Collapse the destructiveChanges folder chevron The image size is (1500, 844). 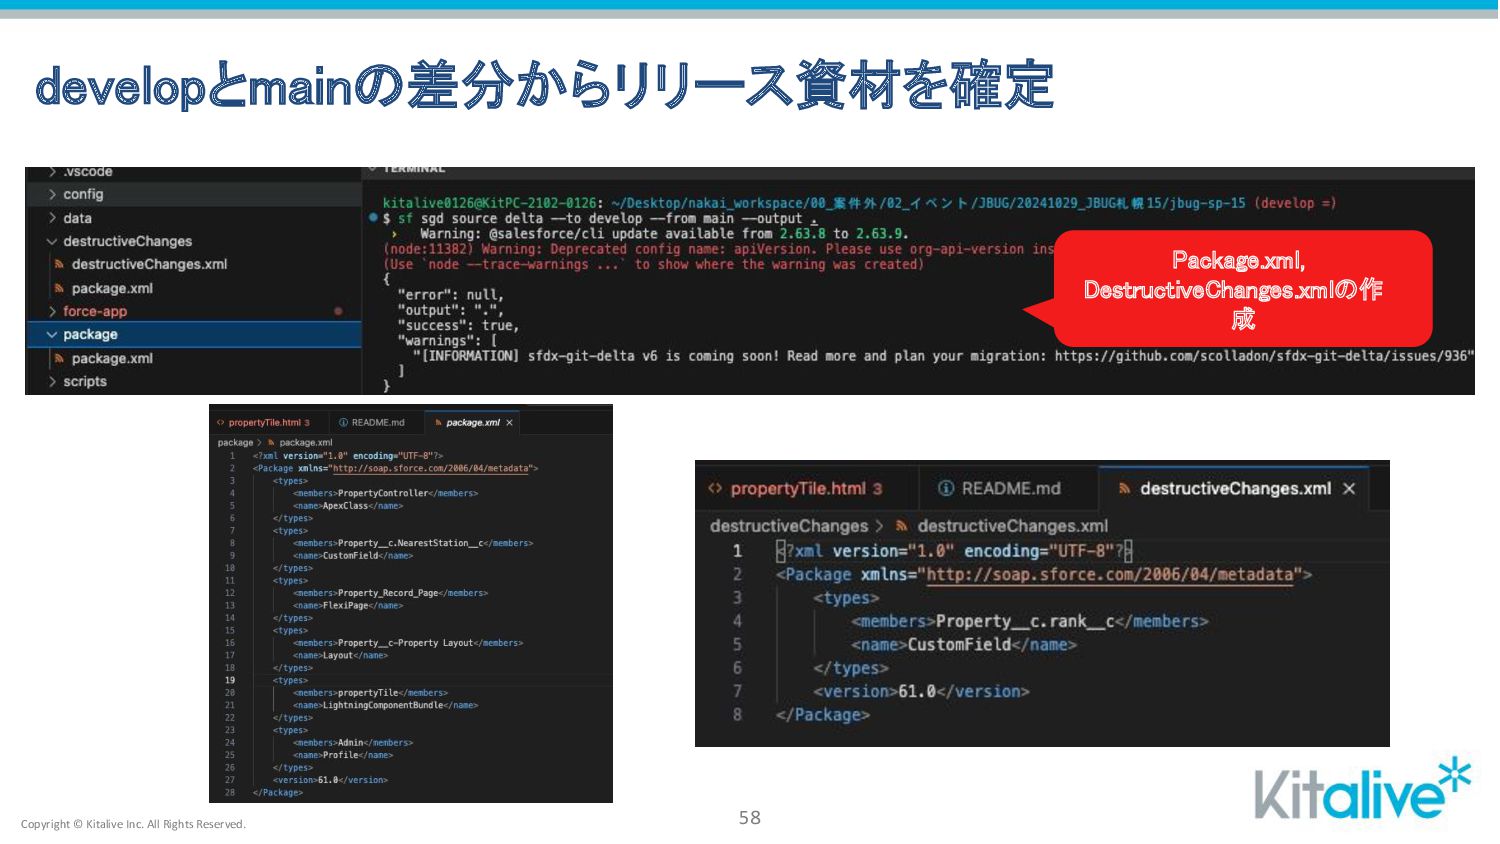pos(52,241)
